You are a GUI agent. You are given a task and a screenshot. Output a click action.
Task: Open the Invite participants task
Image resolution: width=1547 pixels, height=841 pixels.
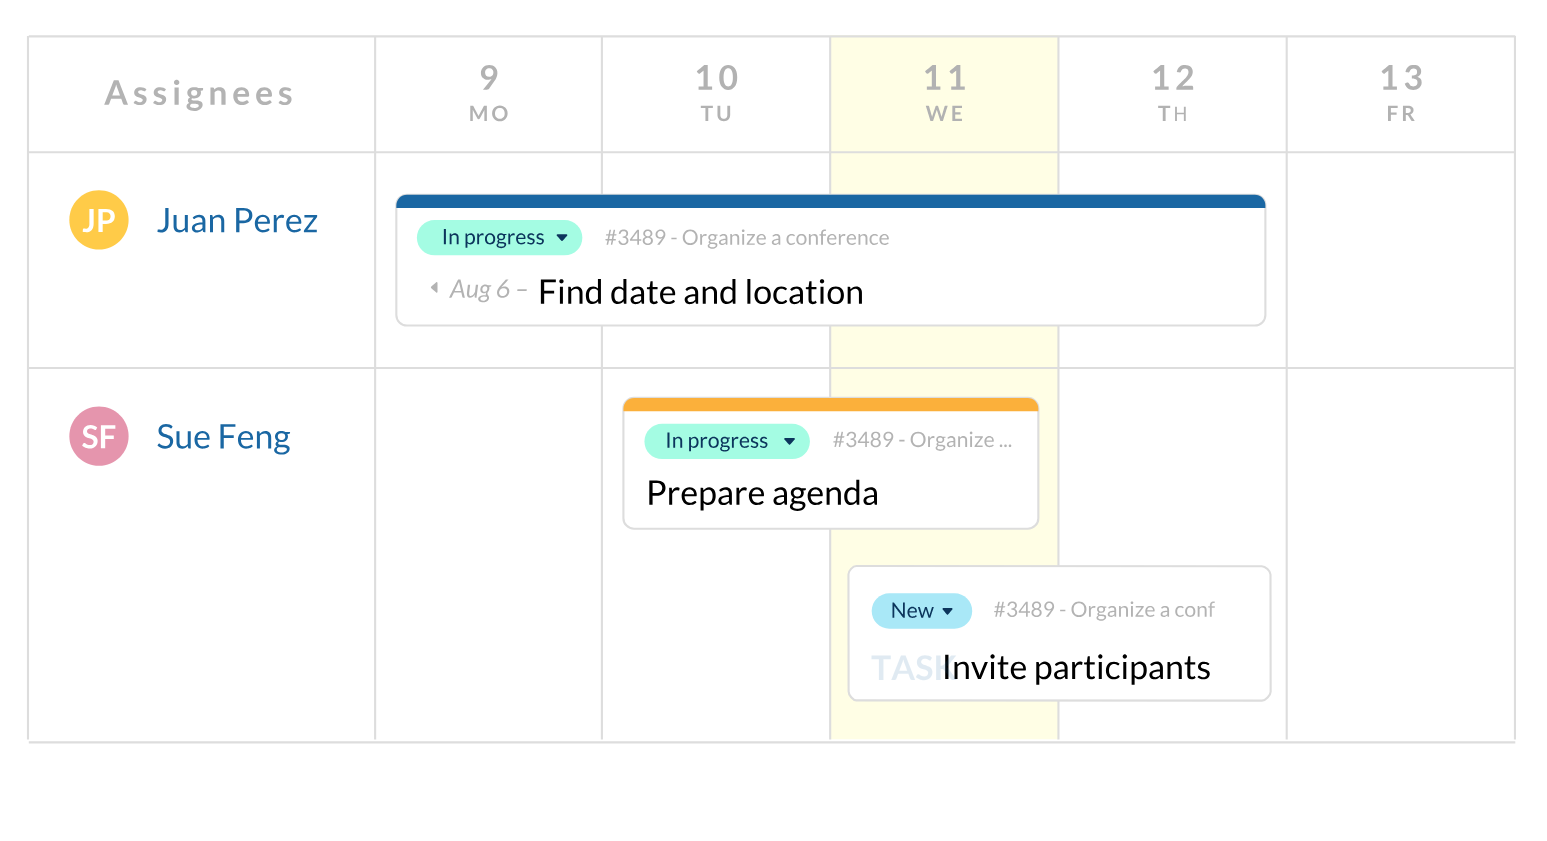pyautogui.click(x=1076, y=668)
